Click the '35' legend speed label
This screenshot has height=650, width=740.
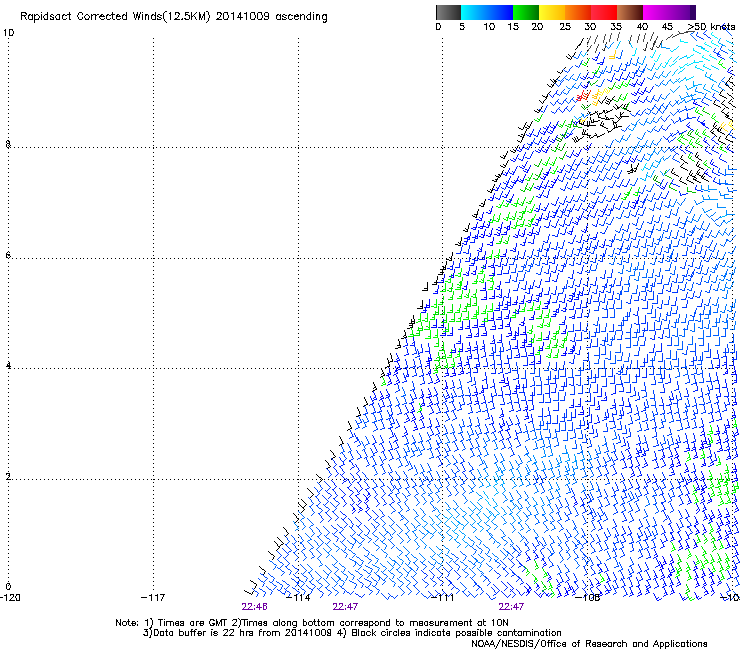pyautogui.click(x=616, y=27)
